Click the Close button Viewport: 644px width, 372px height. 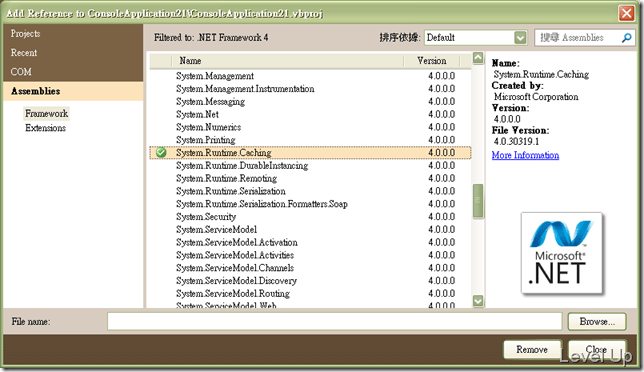(597, 349)
